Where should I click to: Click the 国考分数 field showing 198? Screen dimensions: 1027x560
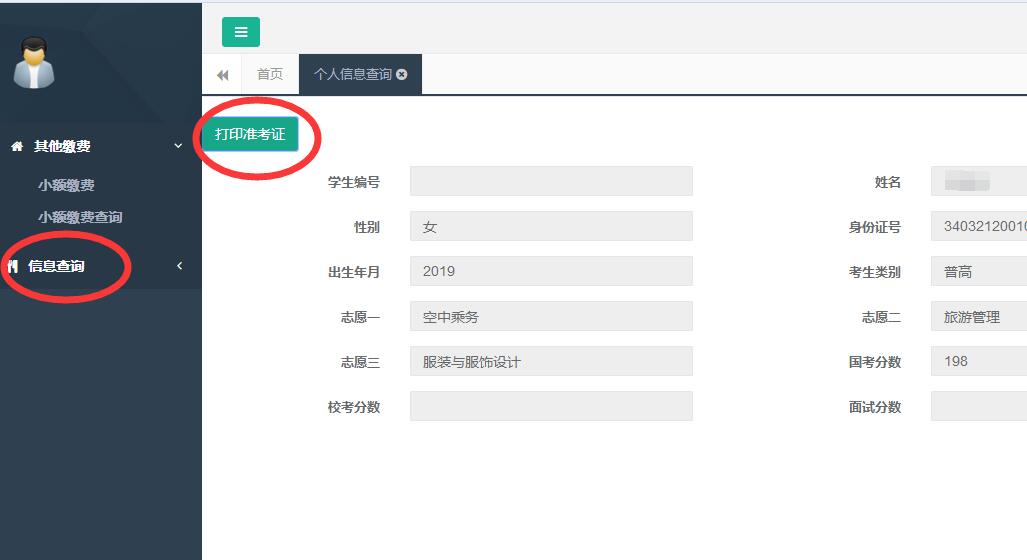[x=978, y=361]
